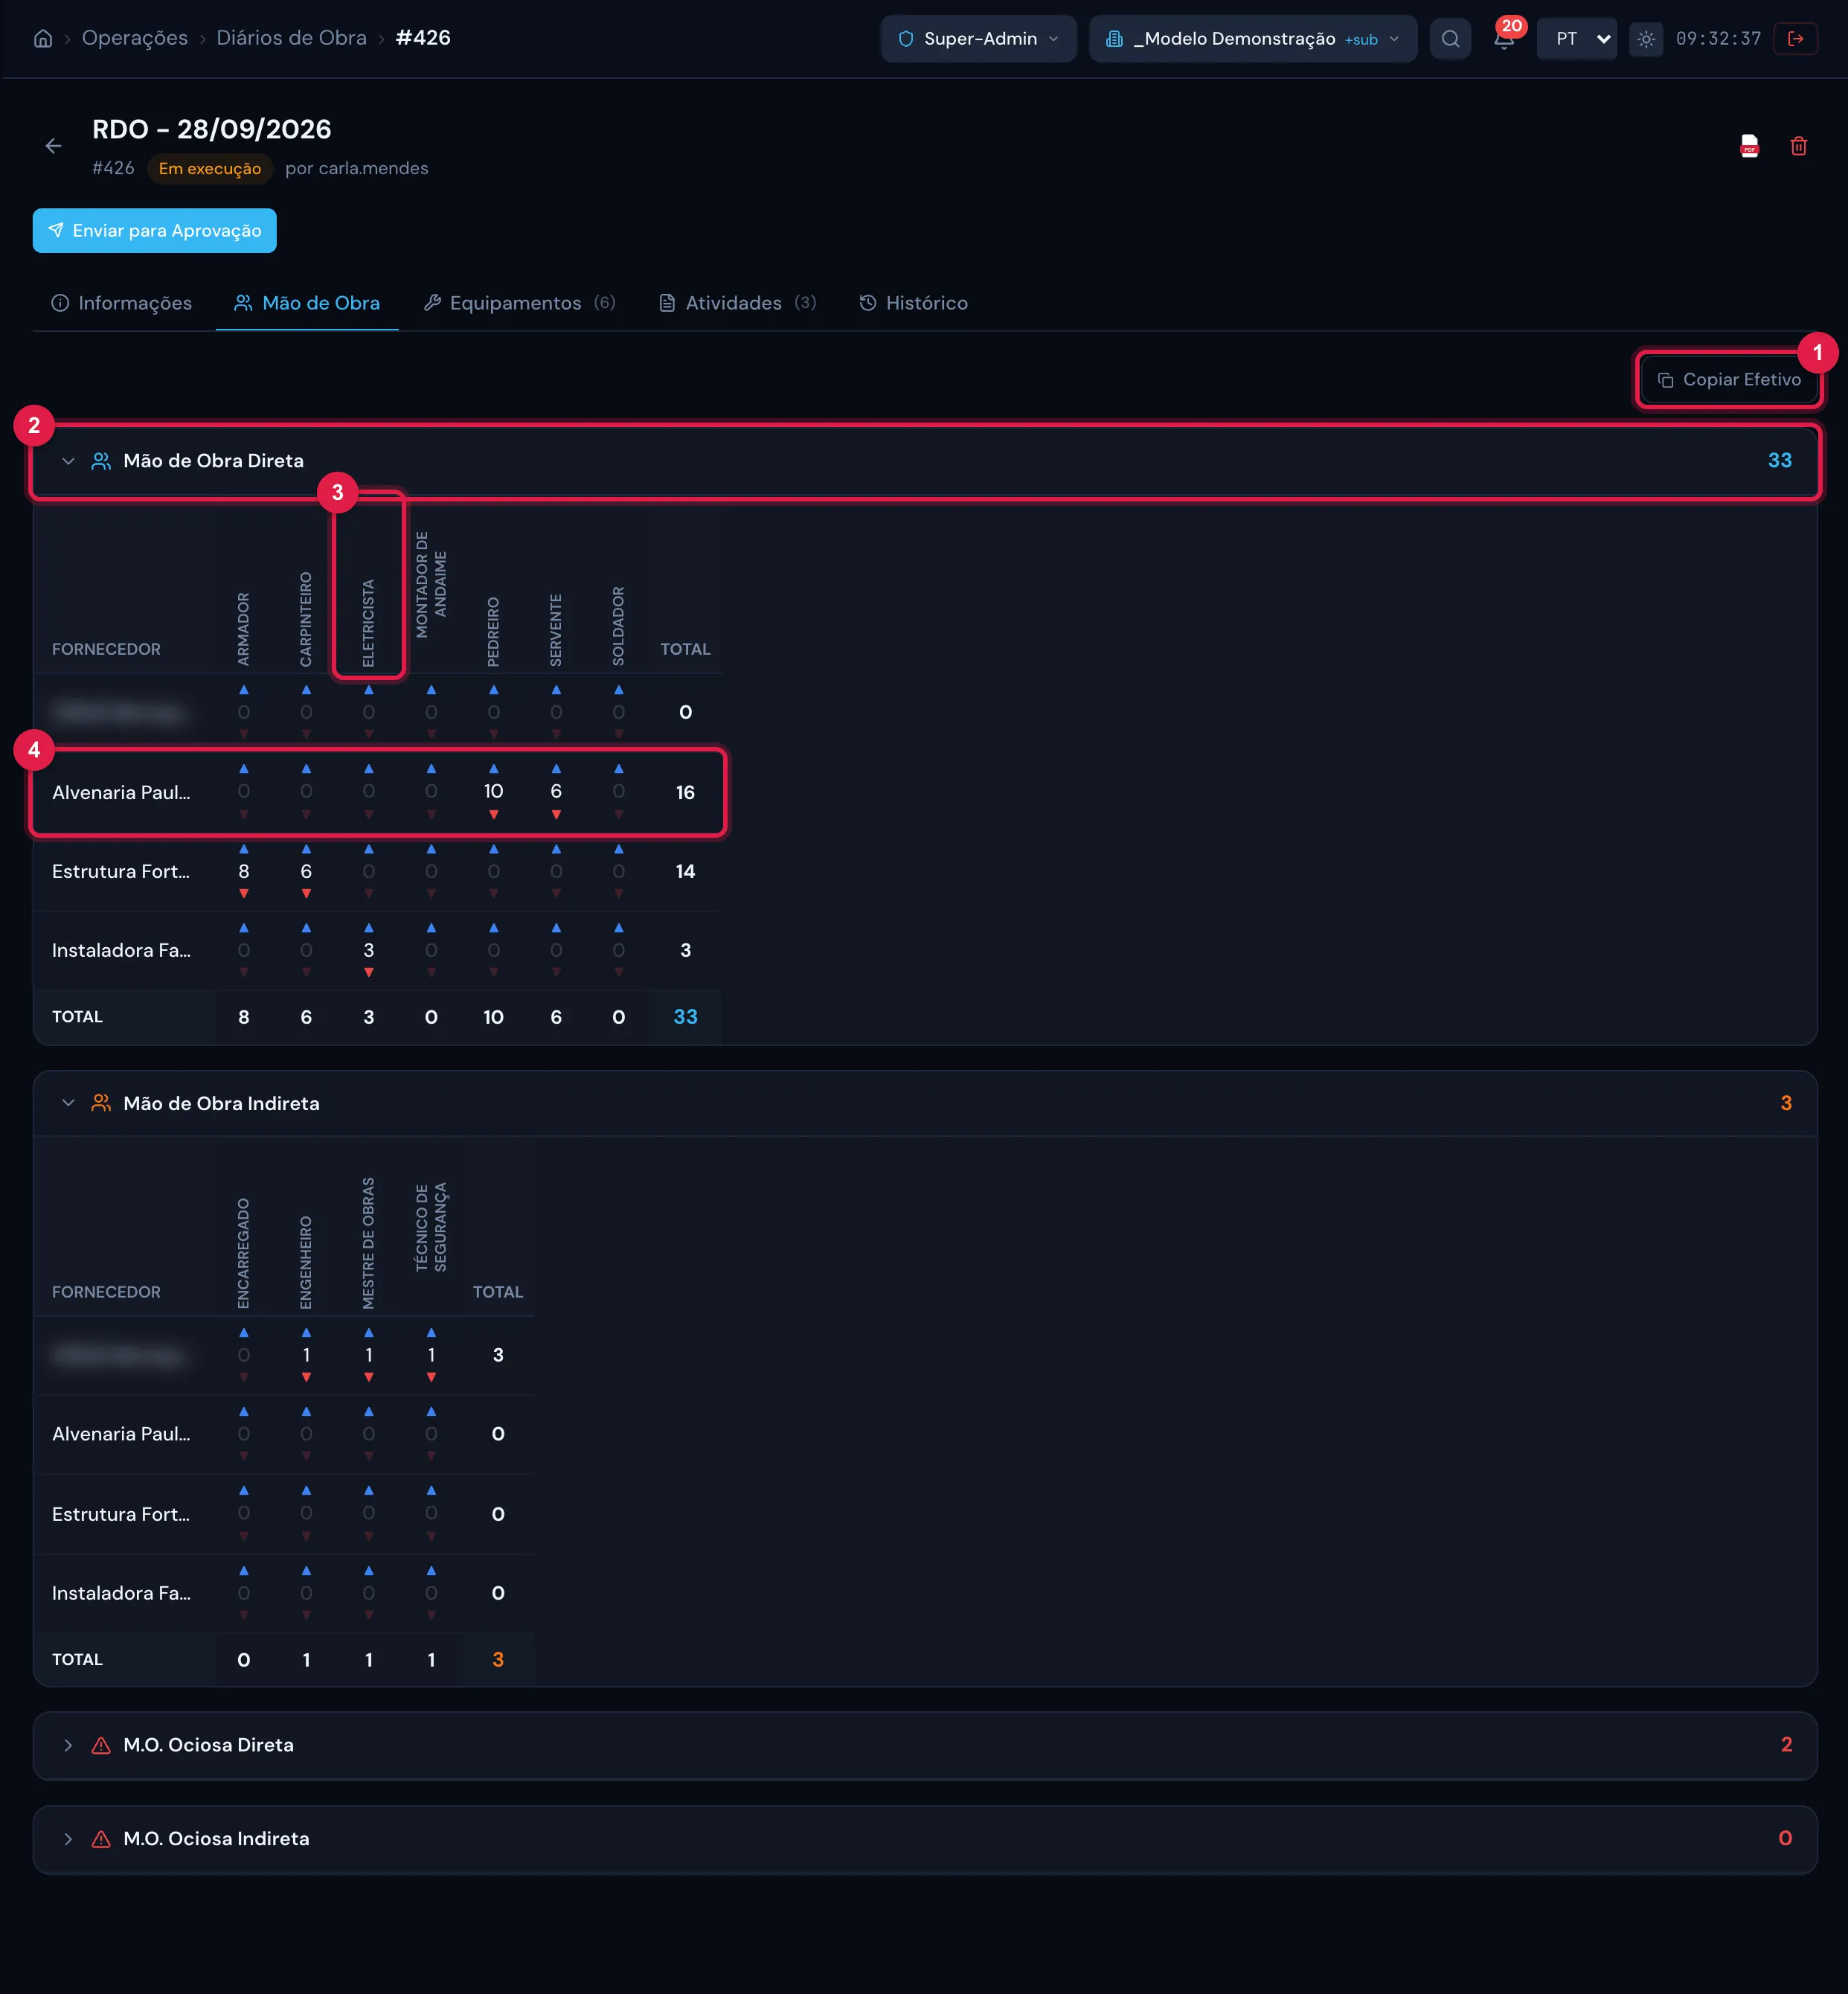This screenshot has width=1848, height=1994.
Task: Click direct labor grand total 33 cell
Action: [685, 1017]
